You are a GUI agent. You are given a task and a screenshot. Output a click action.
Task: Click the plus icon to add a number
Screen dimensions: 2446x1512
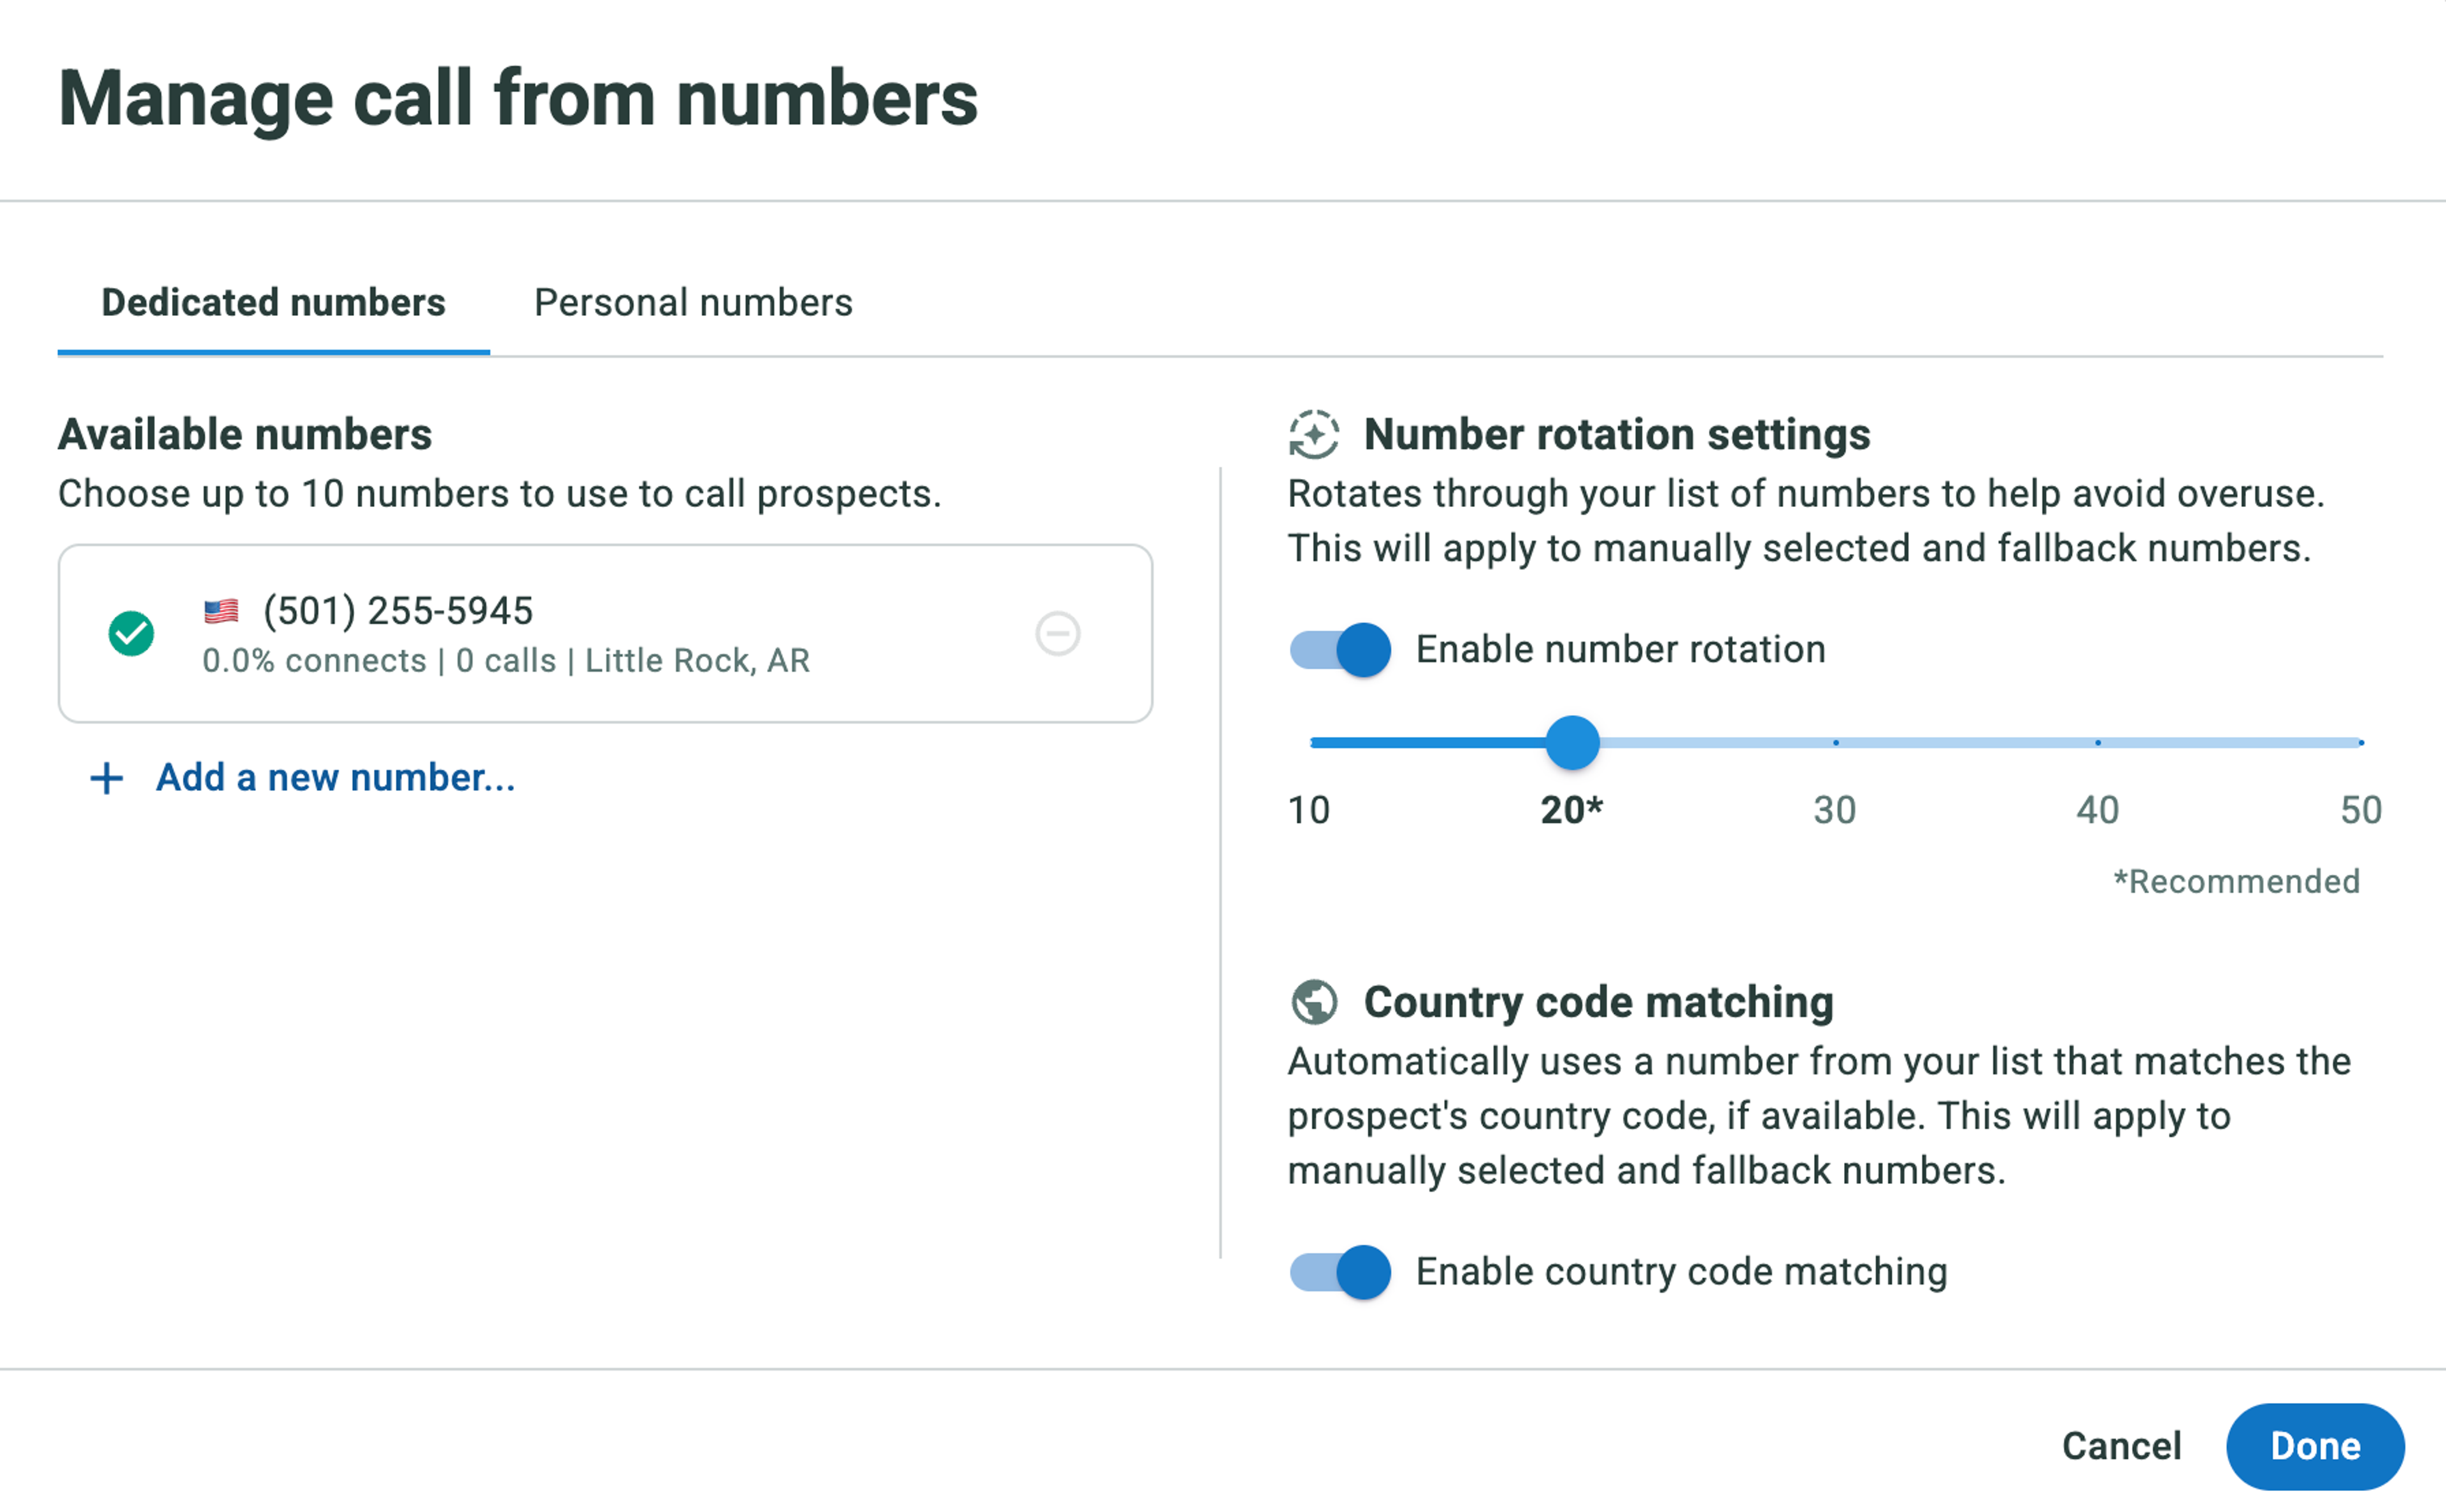pyautogui.click(x=107, y=778)
